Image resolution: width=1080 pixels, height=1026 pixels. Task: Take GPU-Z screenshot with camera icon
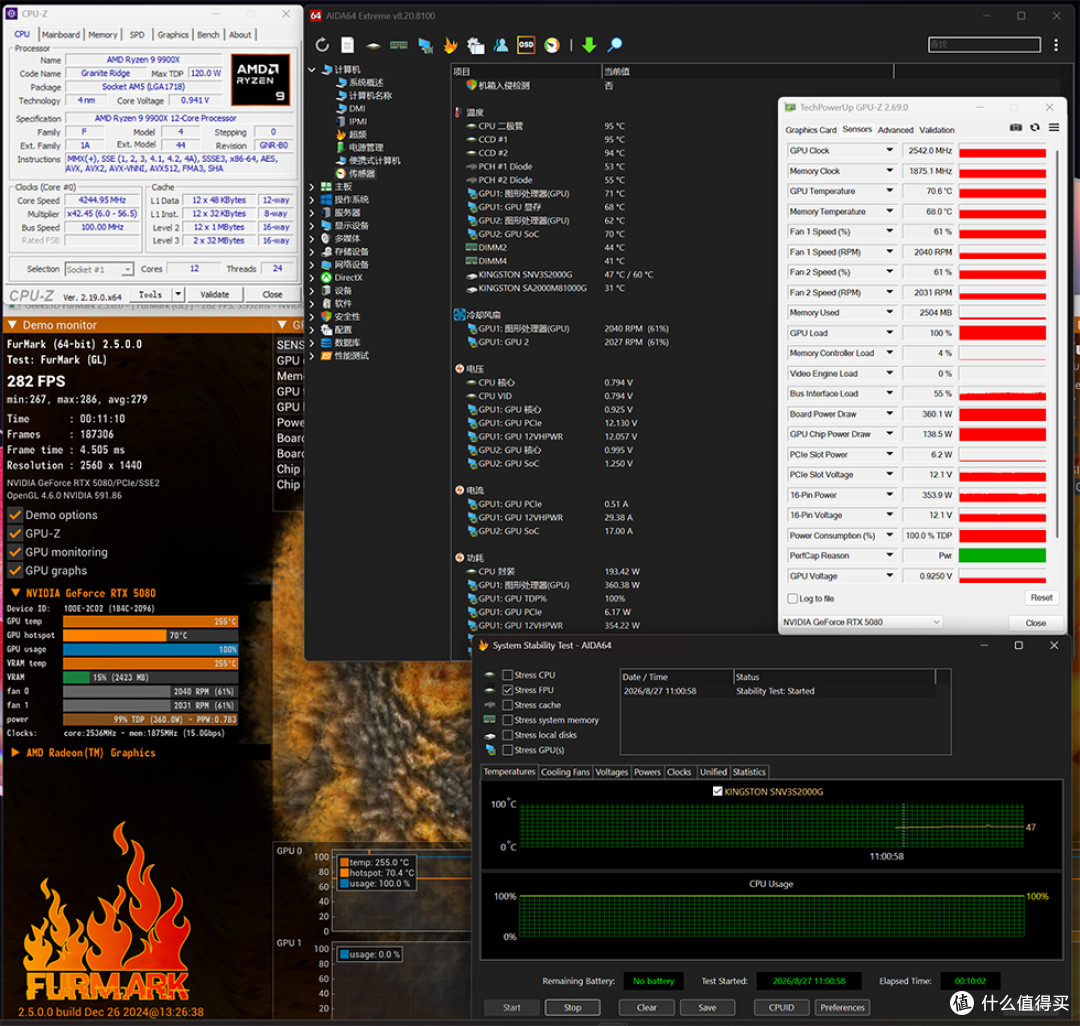tap(1016, 127)
